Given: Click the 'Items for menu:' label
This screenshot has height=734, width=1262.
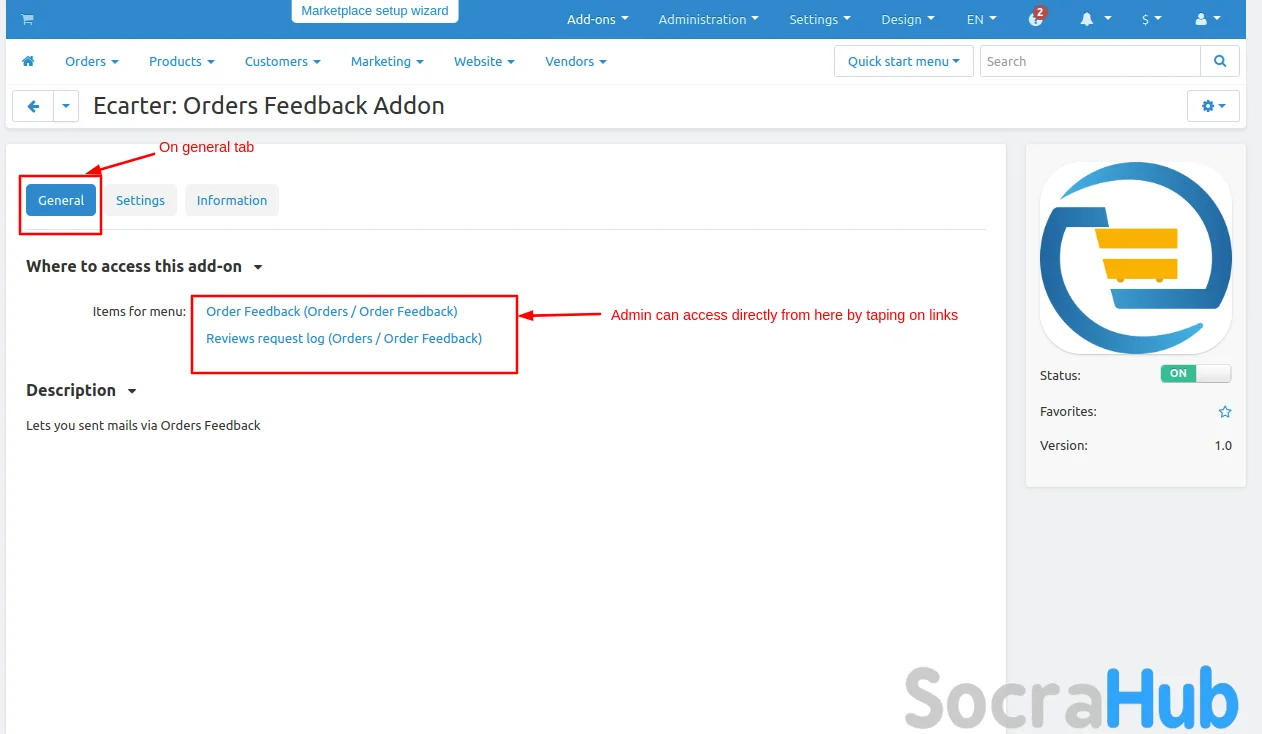Looking at the screenshot, I should [x=139, y=311].
